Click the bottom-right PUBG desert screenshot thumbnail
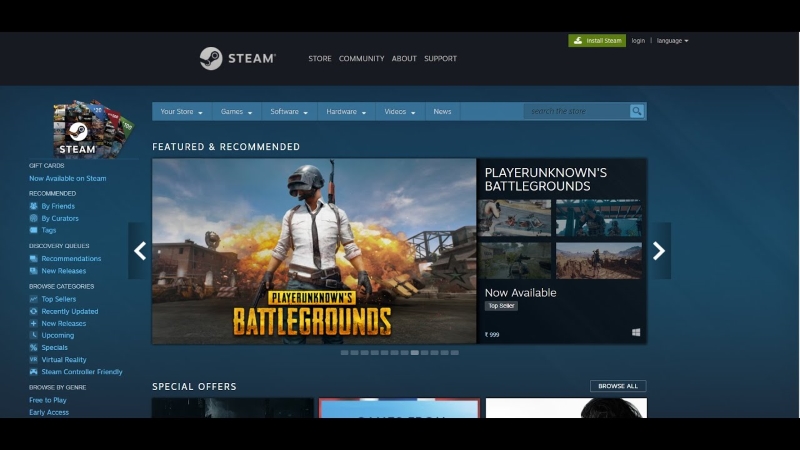The width and height of the screenshot is (800, 450). [x=599, y=261]
